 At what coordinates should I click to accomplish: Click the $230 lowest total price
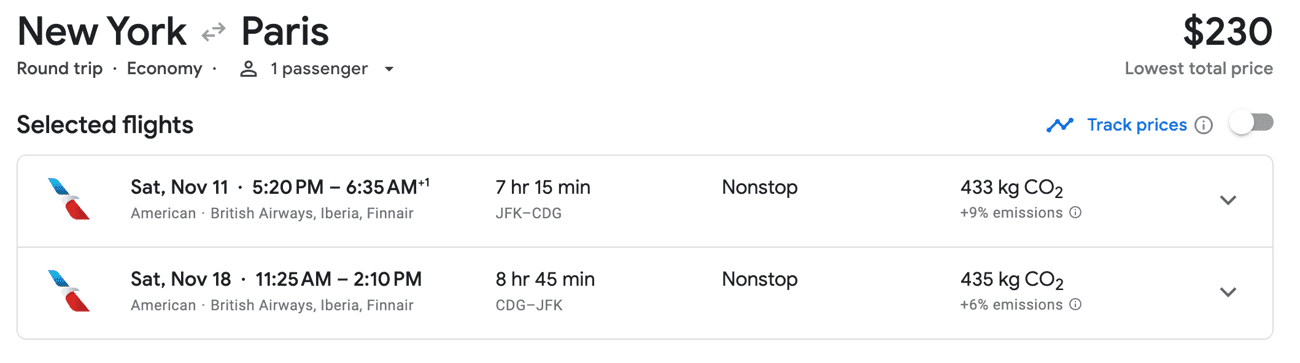pyautogui.click(x=1227, y=32)
